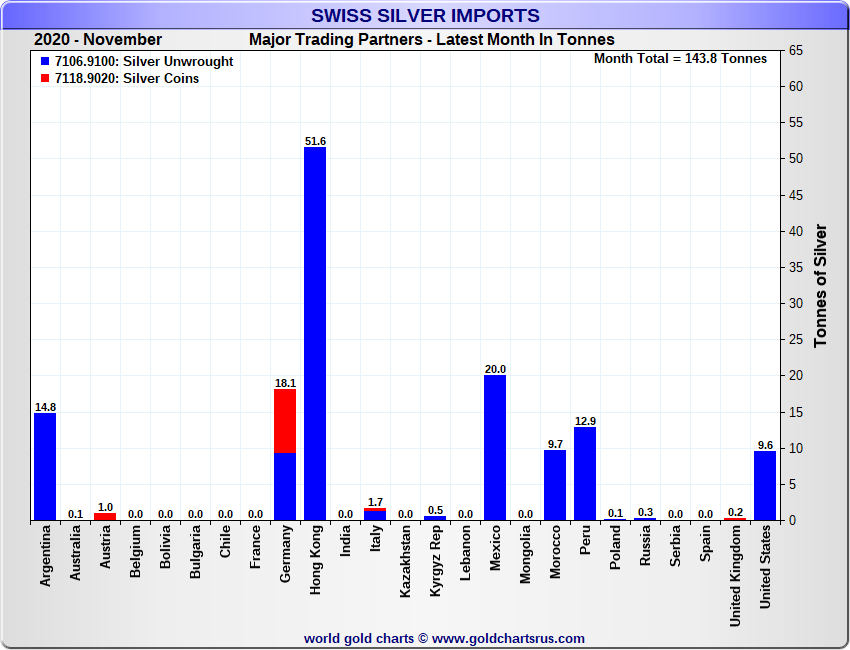This screenshot has height=650, width=850.
Task: Click the 'Australia' axis label
Action: 75,553
